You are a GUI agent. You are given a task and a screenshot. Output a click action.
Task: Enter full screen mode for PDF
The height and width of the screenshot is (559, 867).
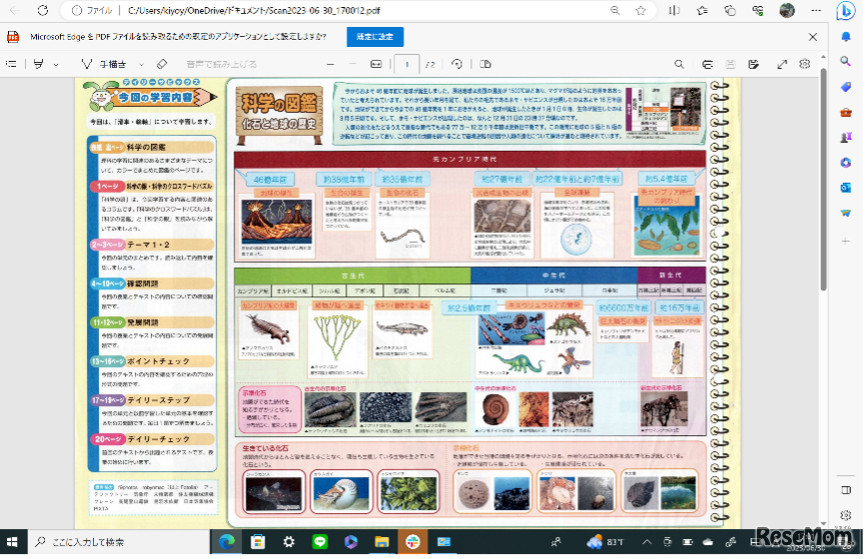pos(782,64)
